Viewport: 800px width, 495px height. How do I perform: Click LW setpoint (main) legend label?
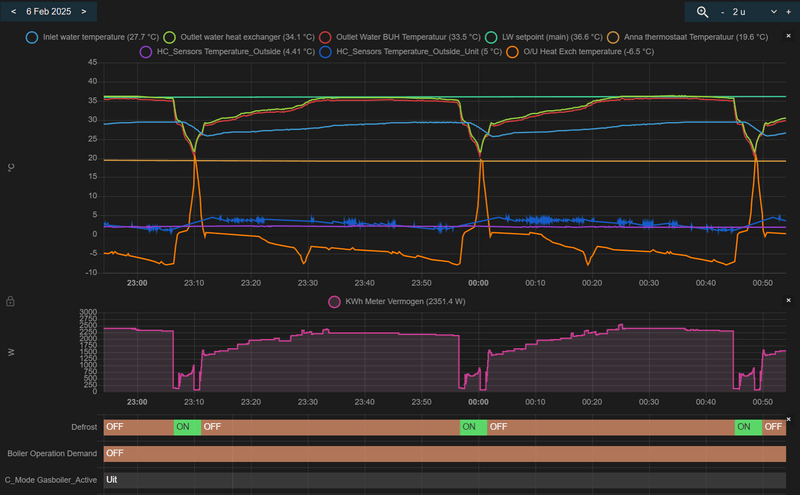tap(552, 37)
